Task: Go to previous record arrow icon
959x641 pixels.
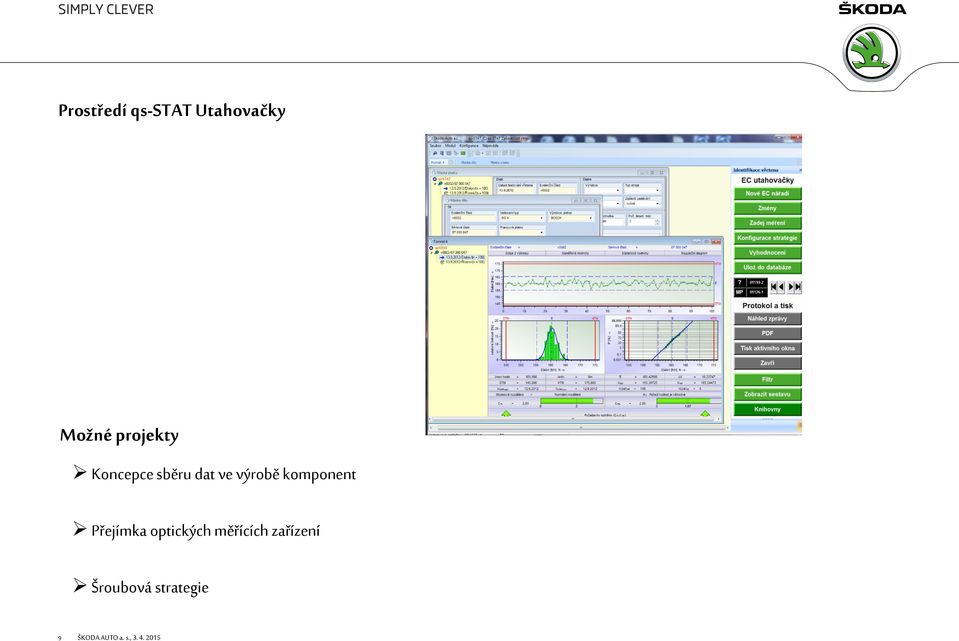Action: coord(781,286)
